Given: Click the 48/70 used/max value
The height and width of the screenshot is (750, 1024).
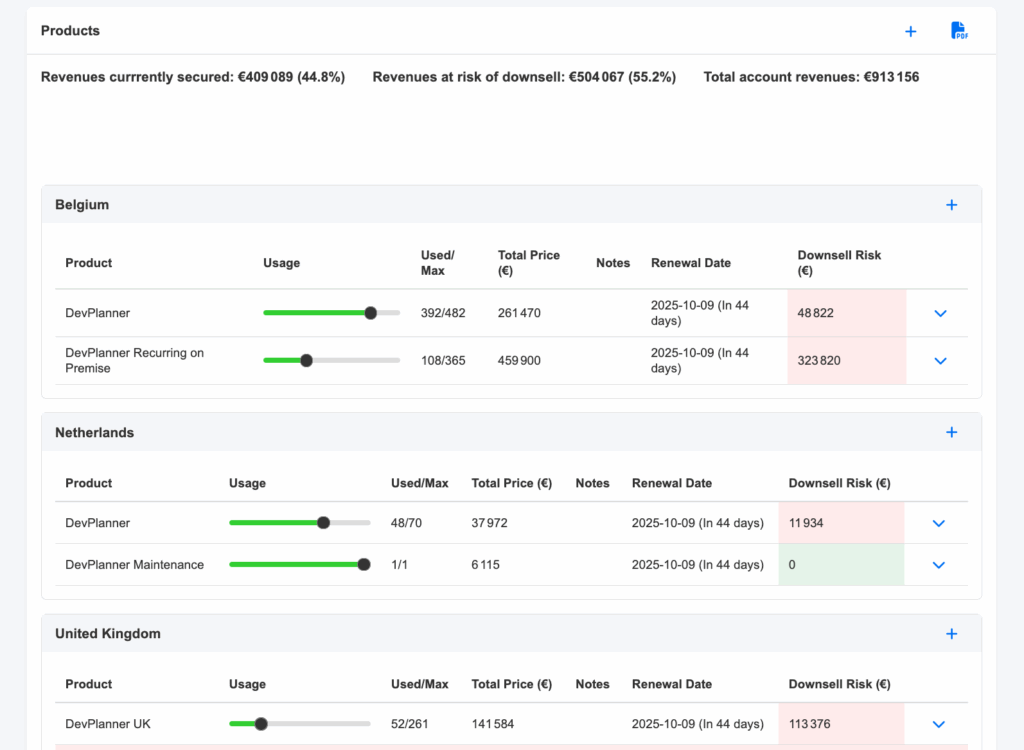Looking at the screenshot, I should click(406, 523).
